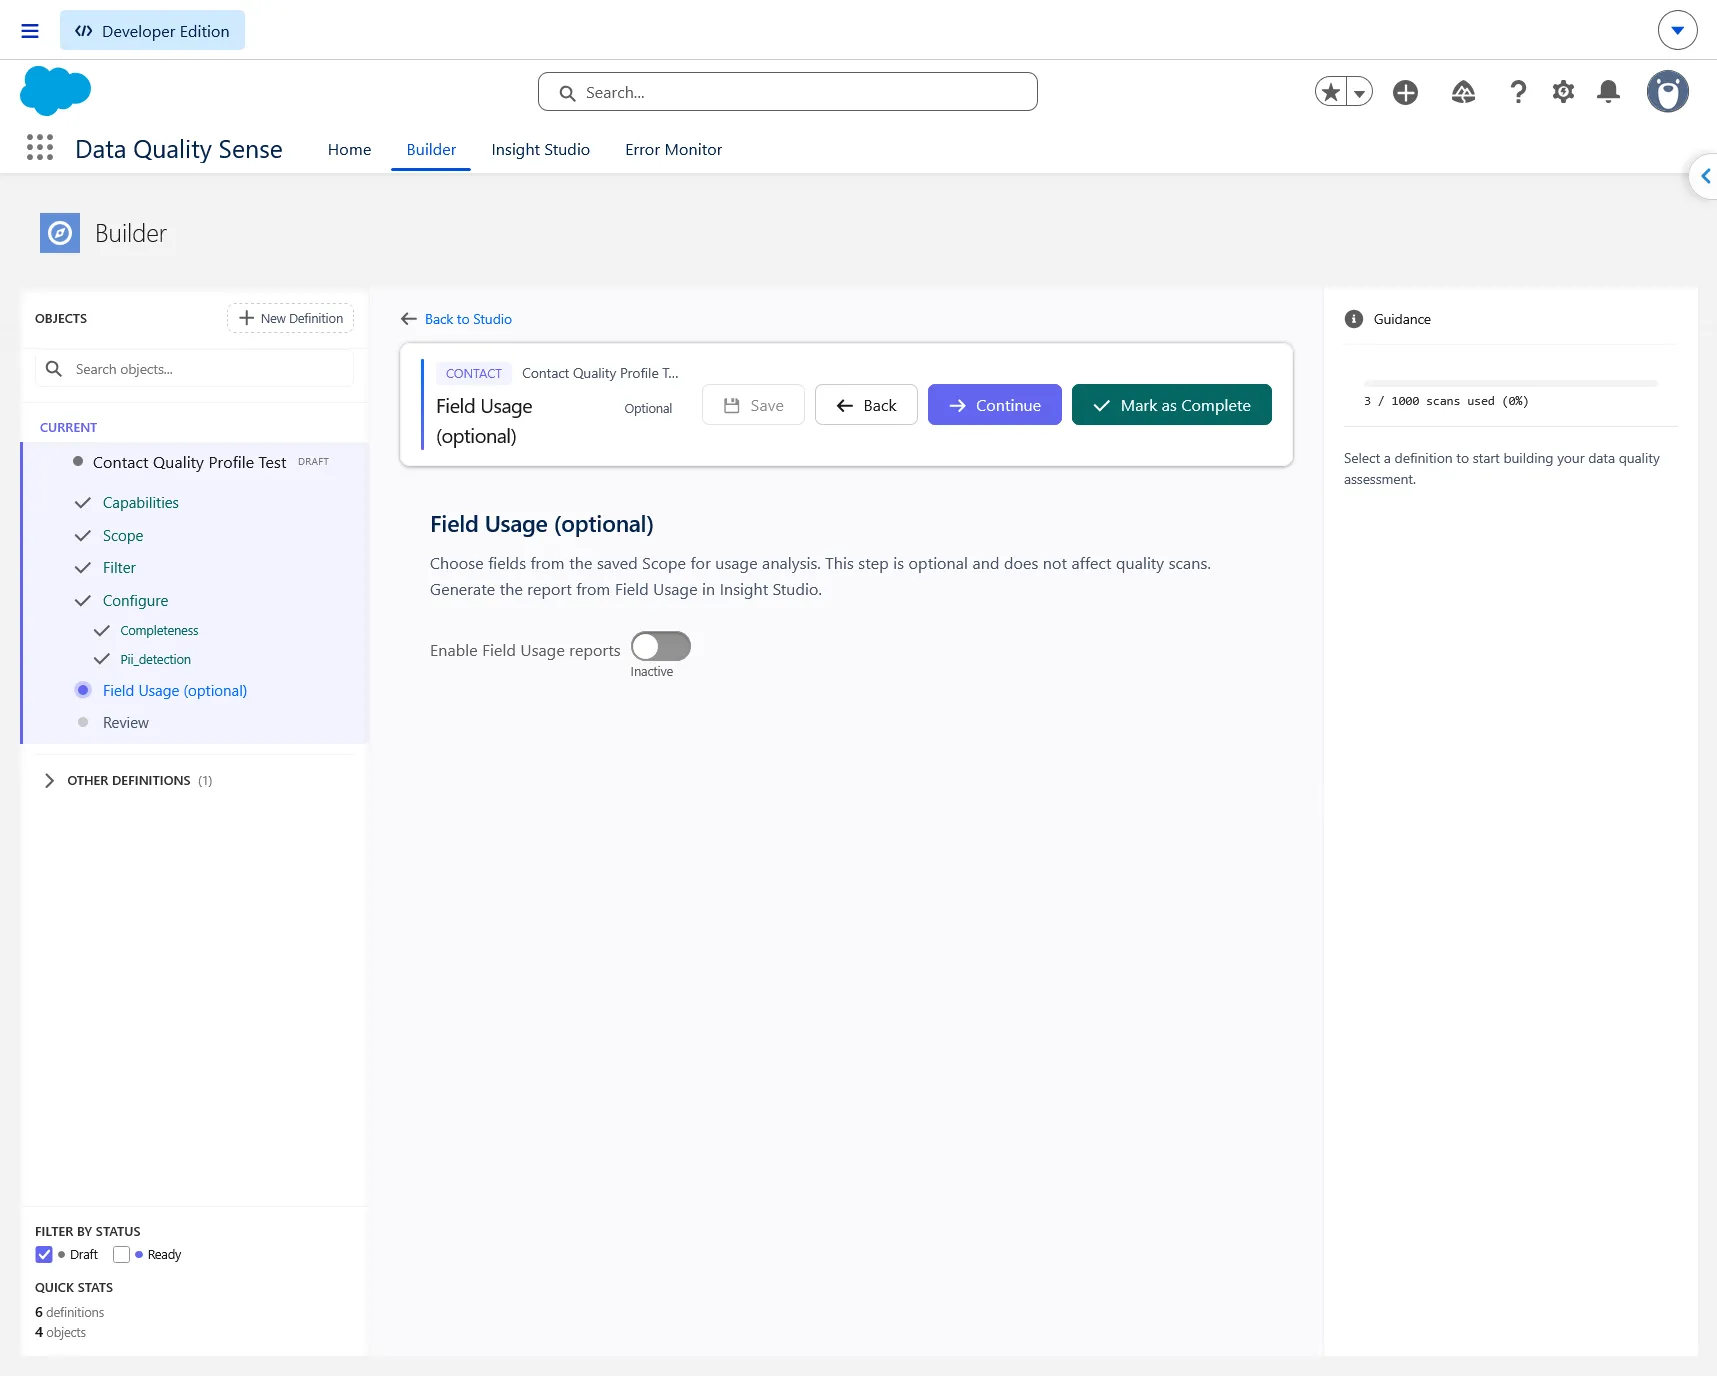1717x1376 pixels.
Task: Uncheck the Draft status filter
Action: [x=44, y=1254]
